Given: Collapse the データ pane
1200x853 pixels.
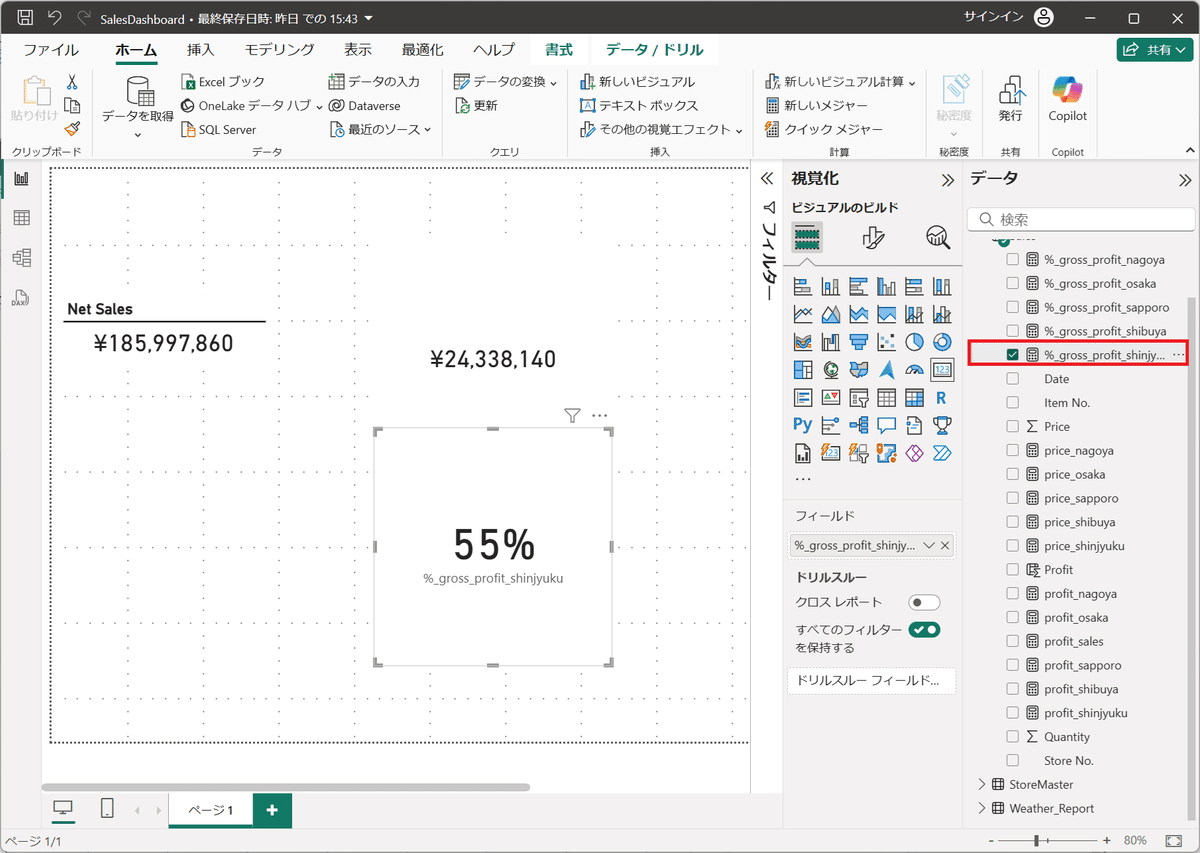Looking at the screenshot, I should click(1185, 181).
